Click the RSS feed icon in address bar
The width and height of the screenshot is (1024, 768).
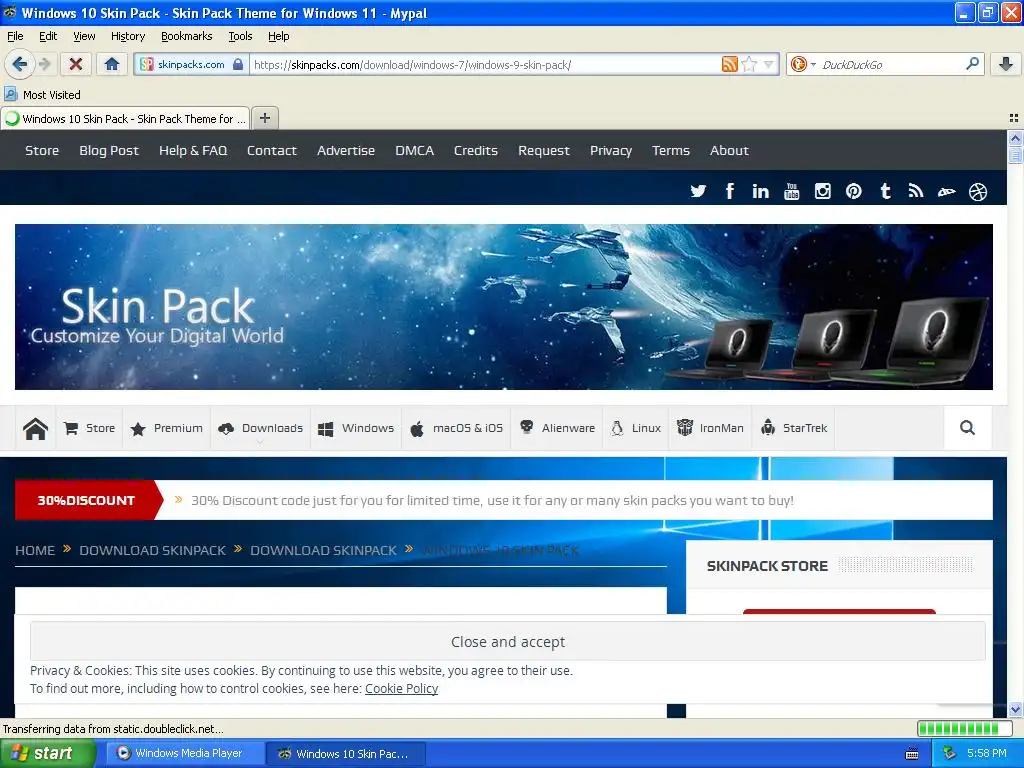tap(729, 64)
